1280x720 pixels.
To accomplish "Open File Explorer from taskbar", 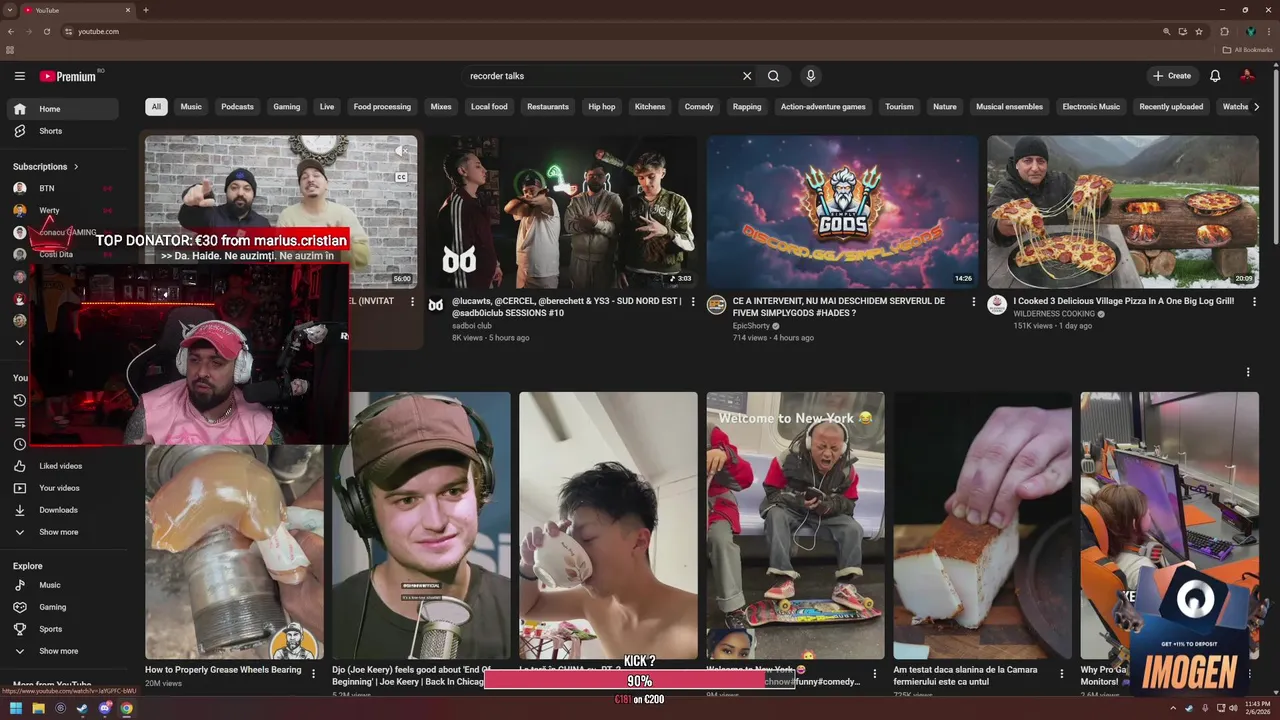I will [x=38, y=709].
